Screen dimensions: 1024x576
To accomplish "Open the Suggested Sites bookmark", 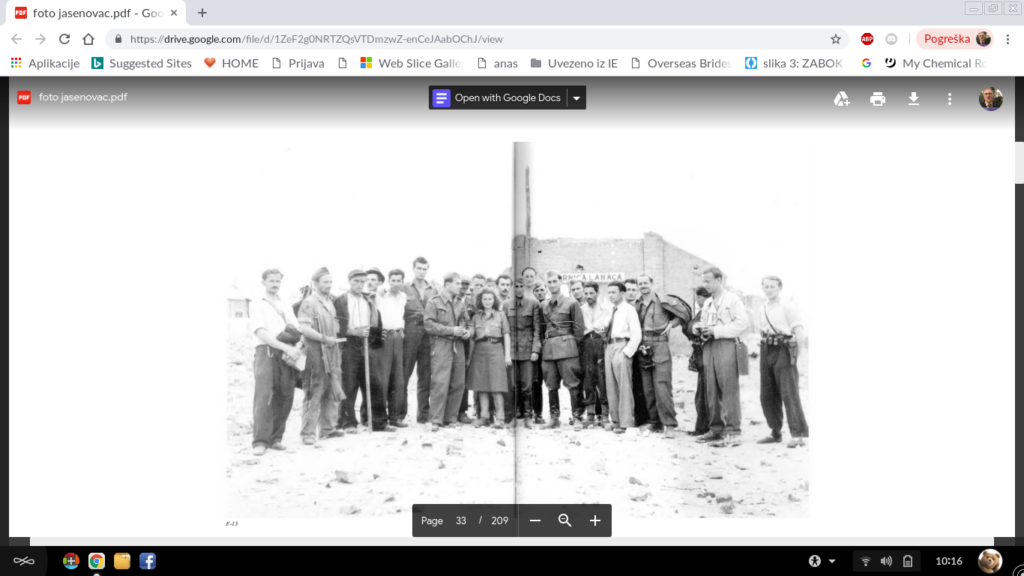I will click(x=141, y=63).
